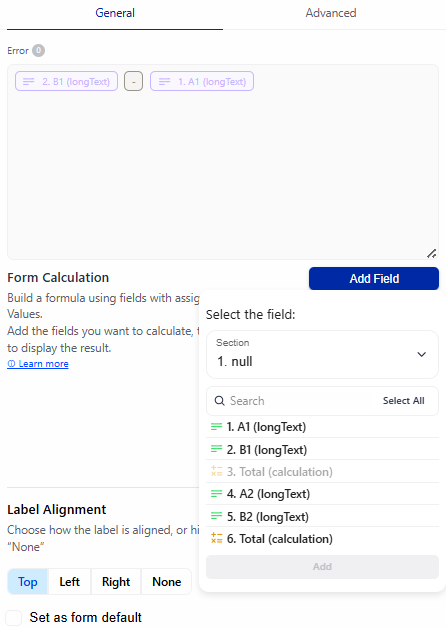The height and width of the screenshot is (627, 446).
Task: Click the longText icon beside 4. A2
Action: (x=216, y=494)
